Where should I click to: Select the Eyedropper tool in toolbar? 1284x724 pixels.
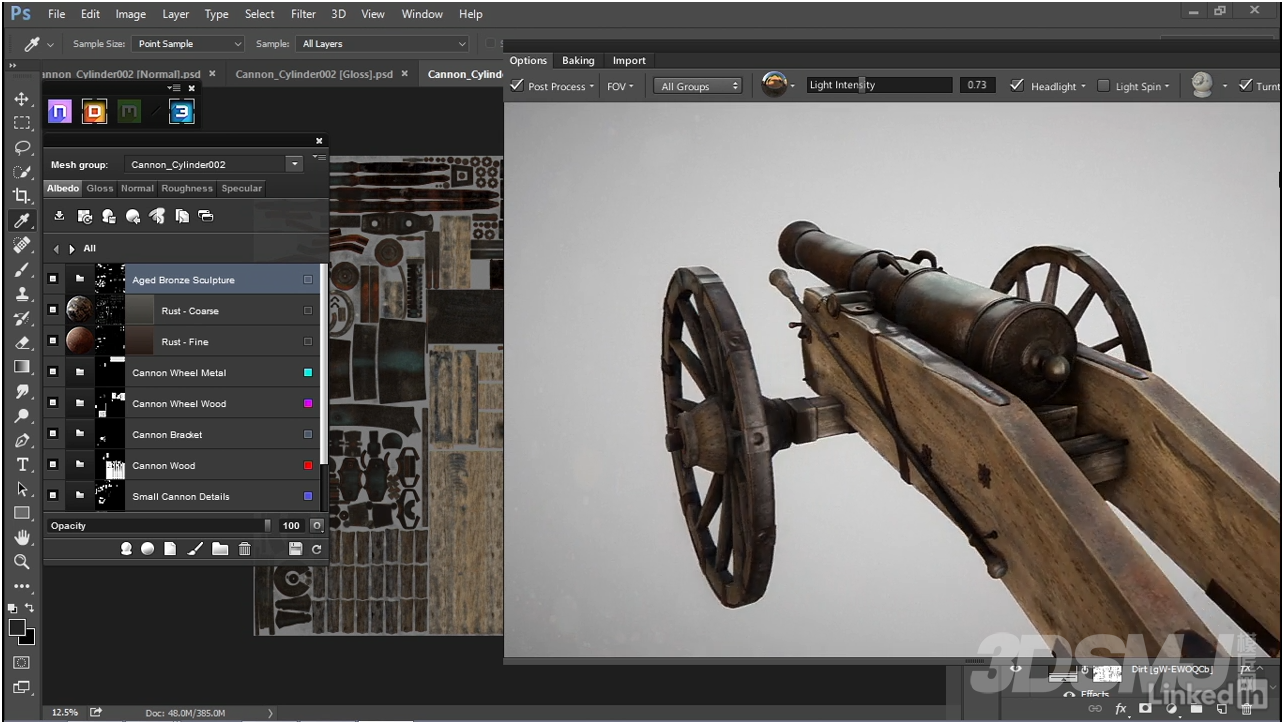(21, 221)
